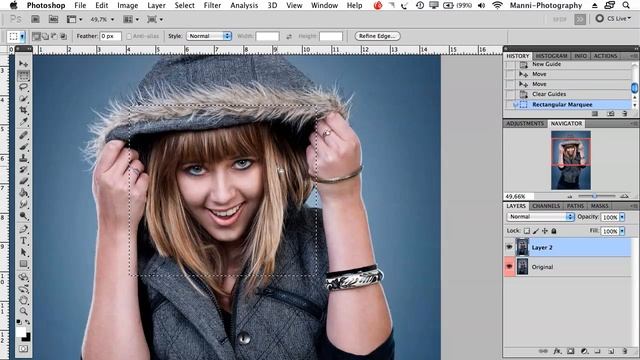
Task: Switch to the Channels tab
Action: [546, 206]
